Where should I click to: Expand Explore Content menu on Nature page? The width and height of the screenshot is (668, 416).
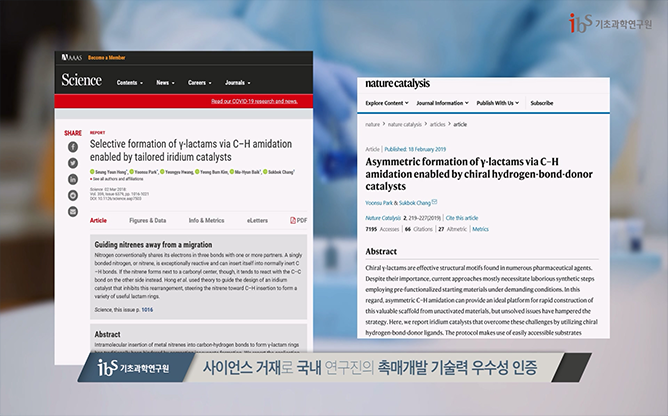pyautogui.click(x=387, y=103)
